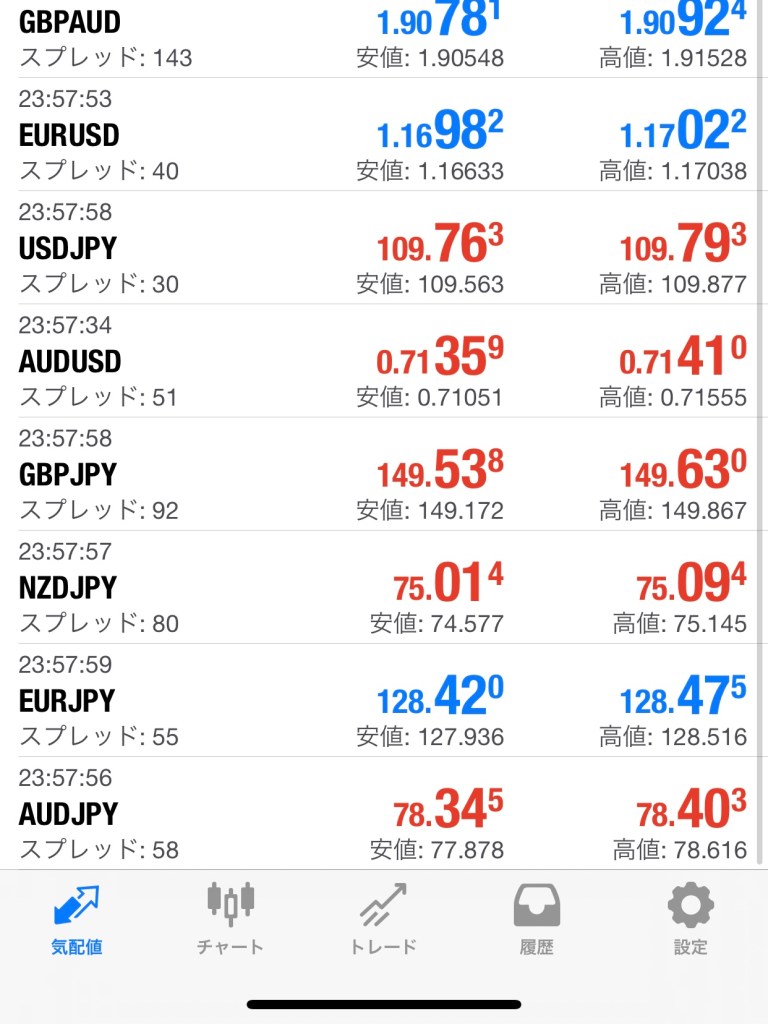768x1024 pixels.
Task: Tap NZDJPY bid price 75.014
Action: [x=448, y=584]
